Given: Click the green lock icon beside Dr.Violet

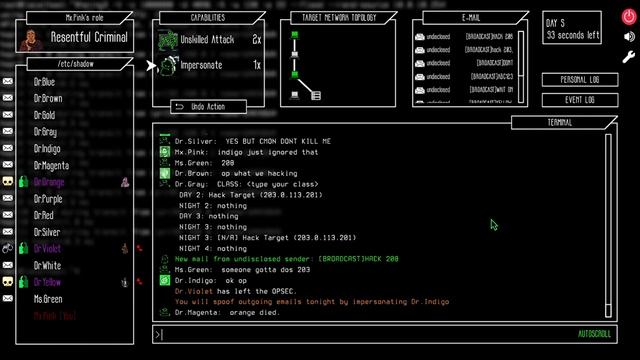Looking at the screenshot, I should coord(24,248).
